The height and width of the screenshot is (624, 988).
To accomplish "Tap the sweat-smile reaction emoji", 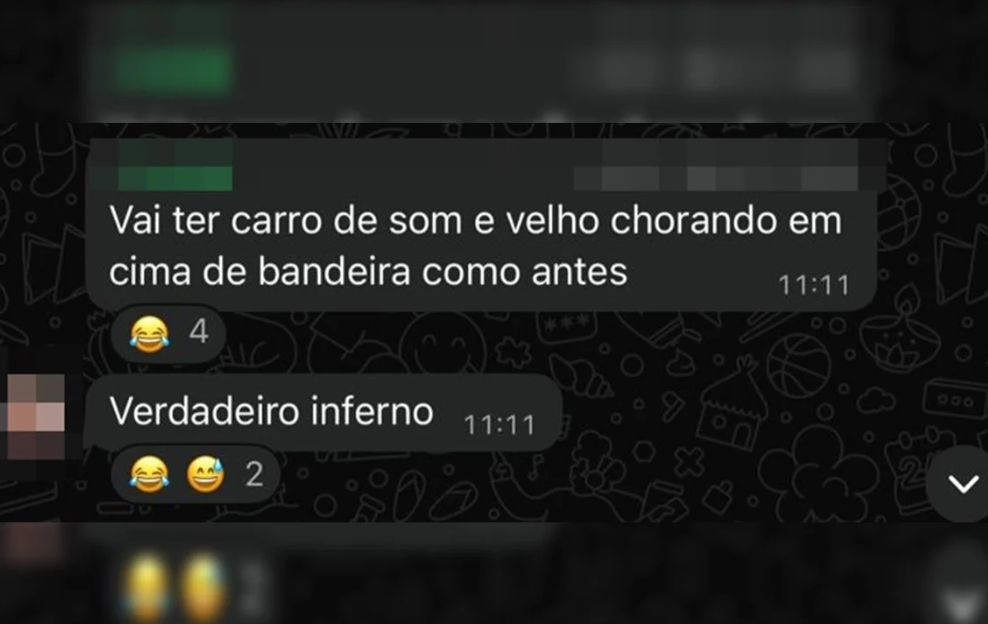I will [205, 474].
